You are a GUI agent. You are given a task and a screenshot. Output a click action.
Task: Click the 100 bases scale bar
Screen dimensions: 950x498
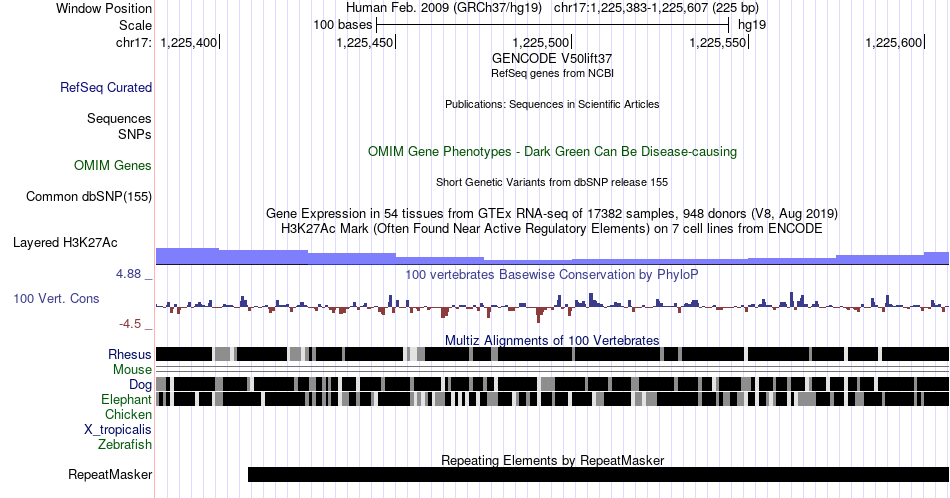[552, 25]
